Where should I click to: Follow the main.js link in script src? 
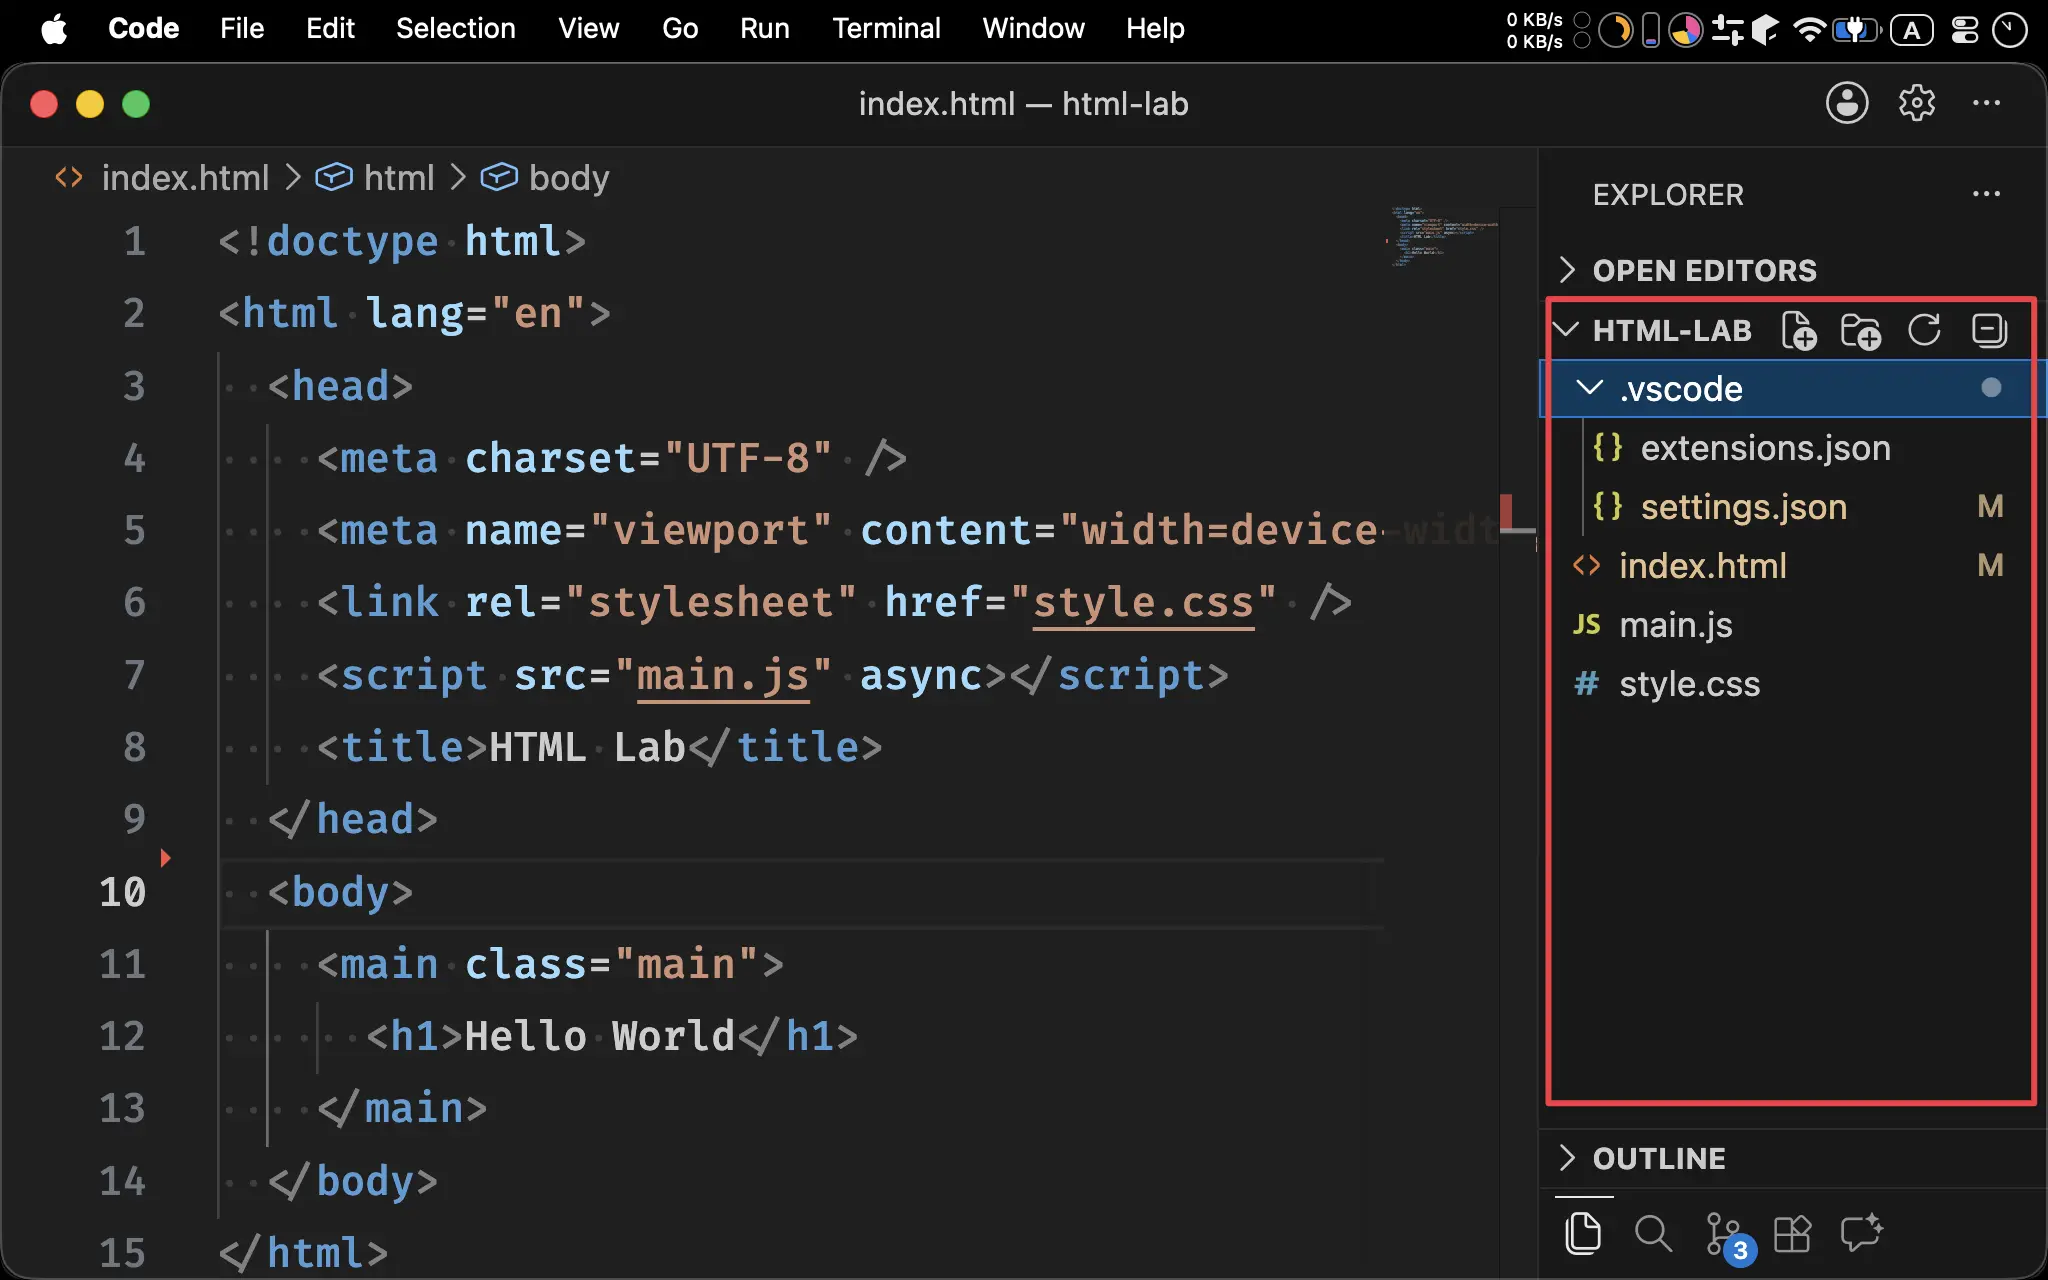point(723,675)
